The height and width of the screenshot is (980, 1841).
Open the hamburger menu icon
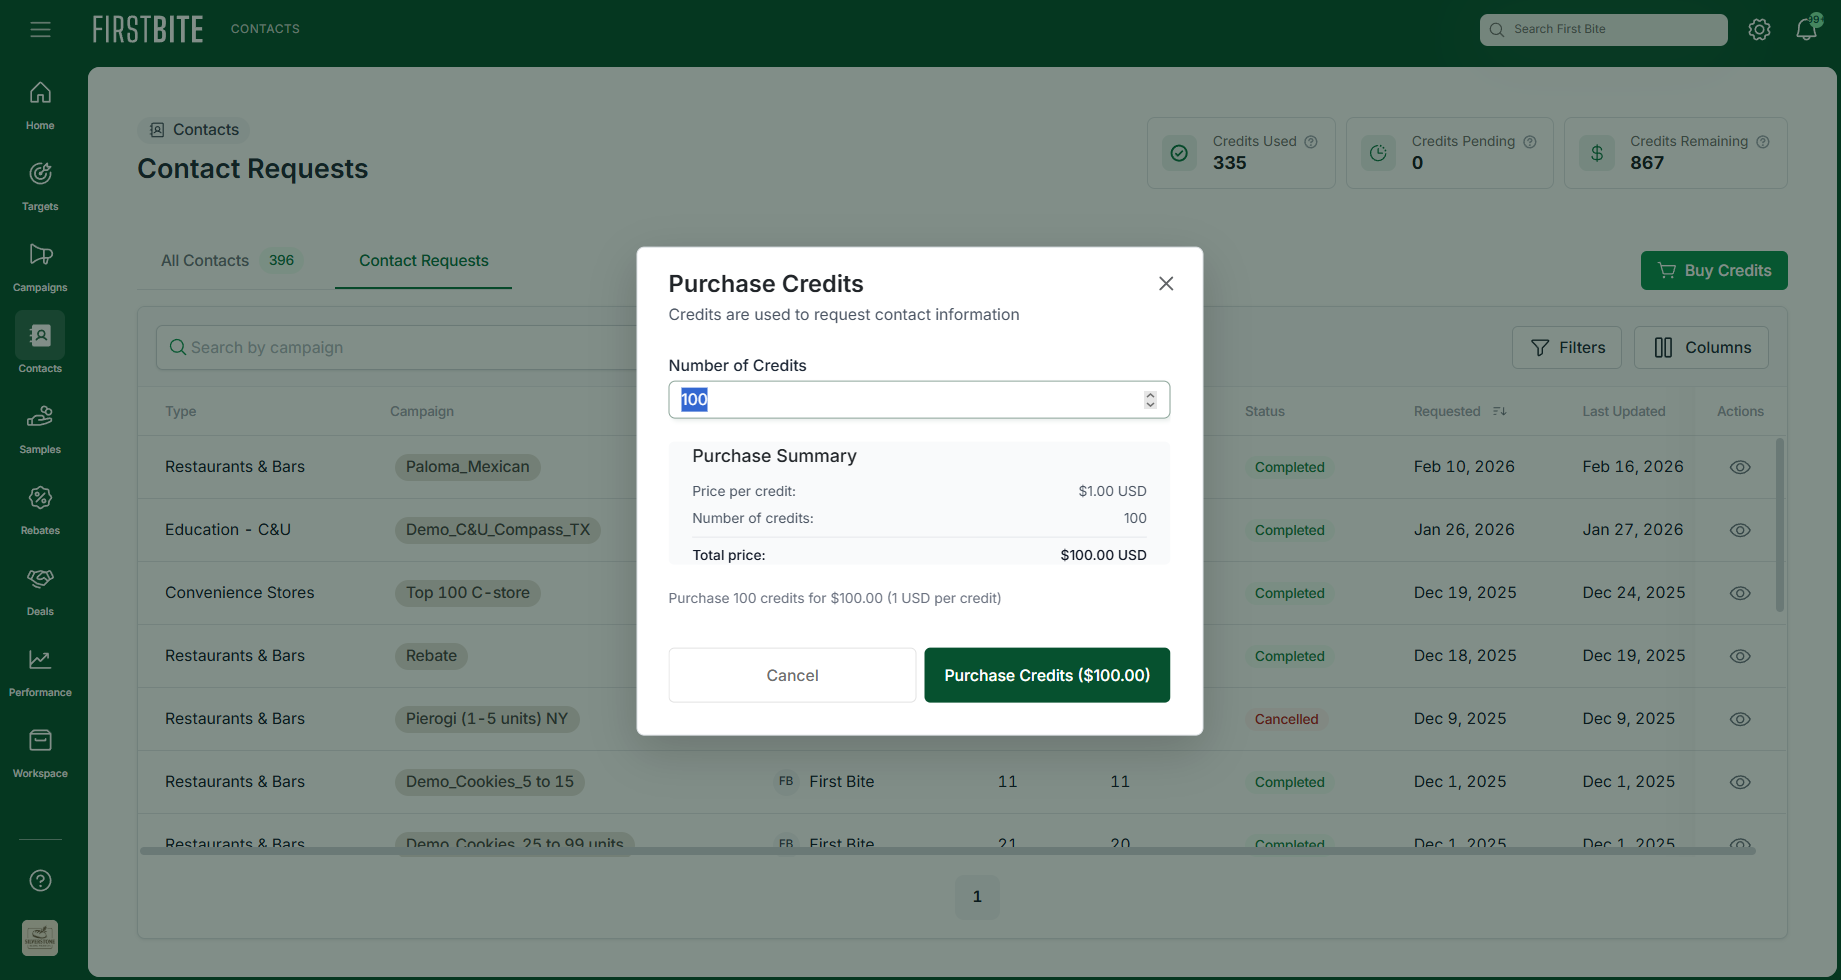[x=40, y=30]
